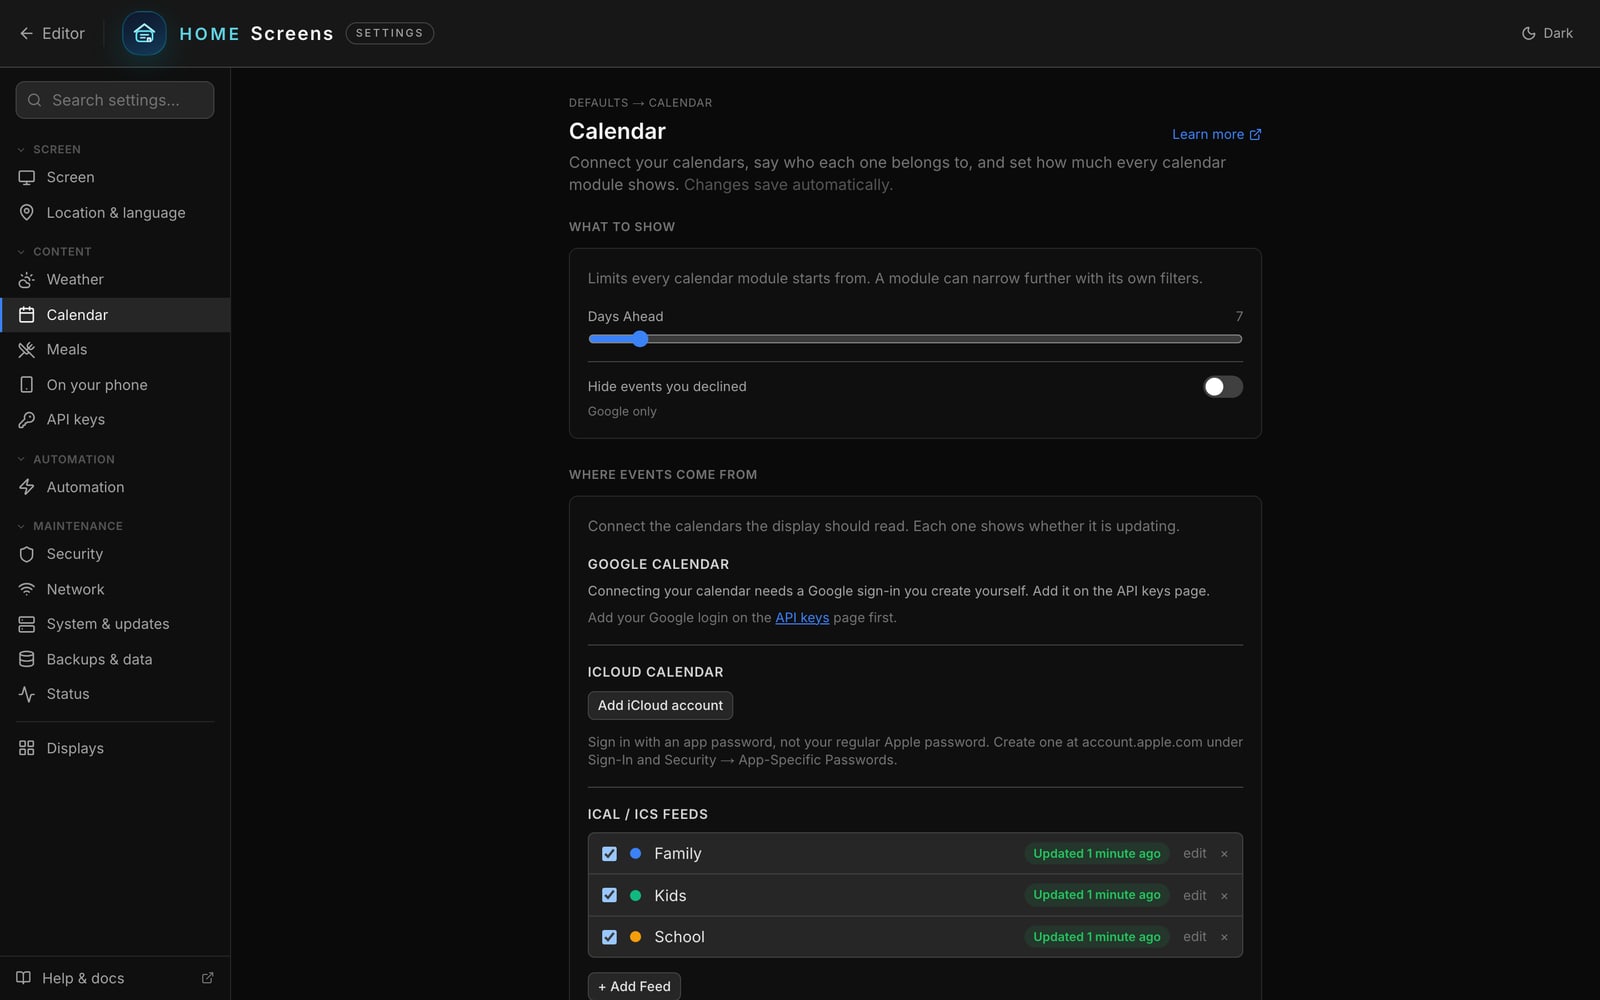This screenshot has height=1000, width=1600.
Task: Click the + Add Feed button
Action: 634,986
